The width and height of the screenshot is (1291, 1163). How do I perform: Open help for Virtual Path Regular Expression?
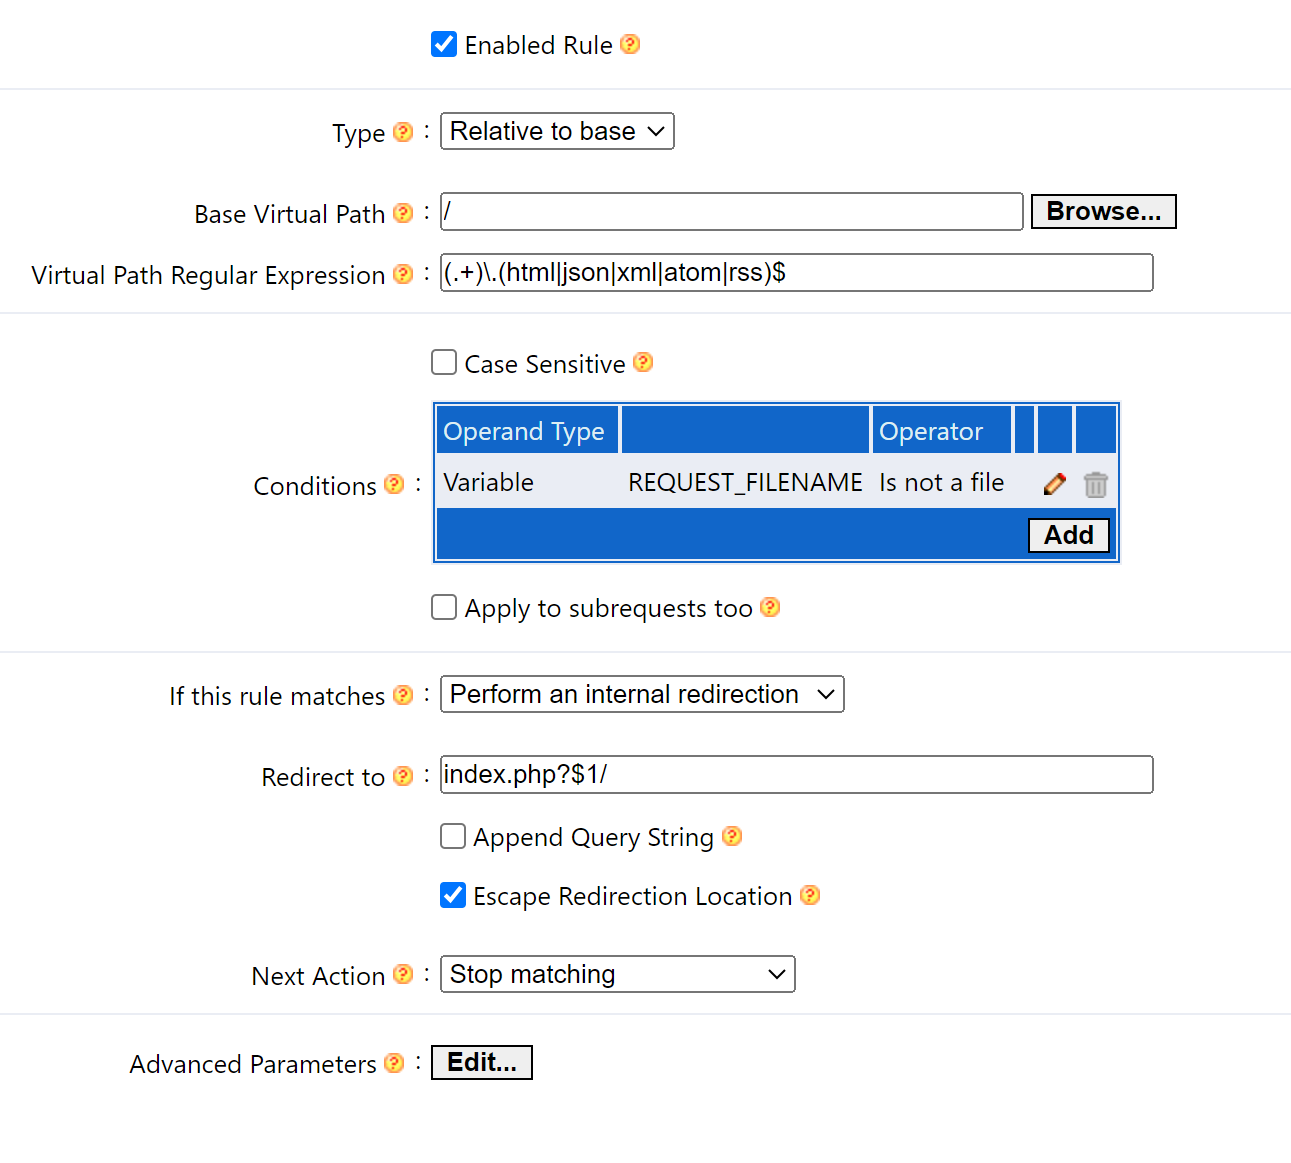click(x=403, y=274)
